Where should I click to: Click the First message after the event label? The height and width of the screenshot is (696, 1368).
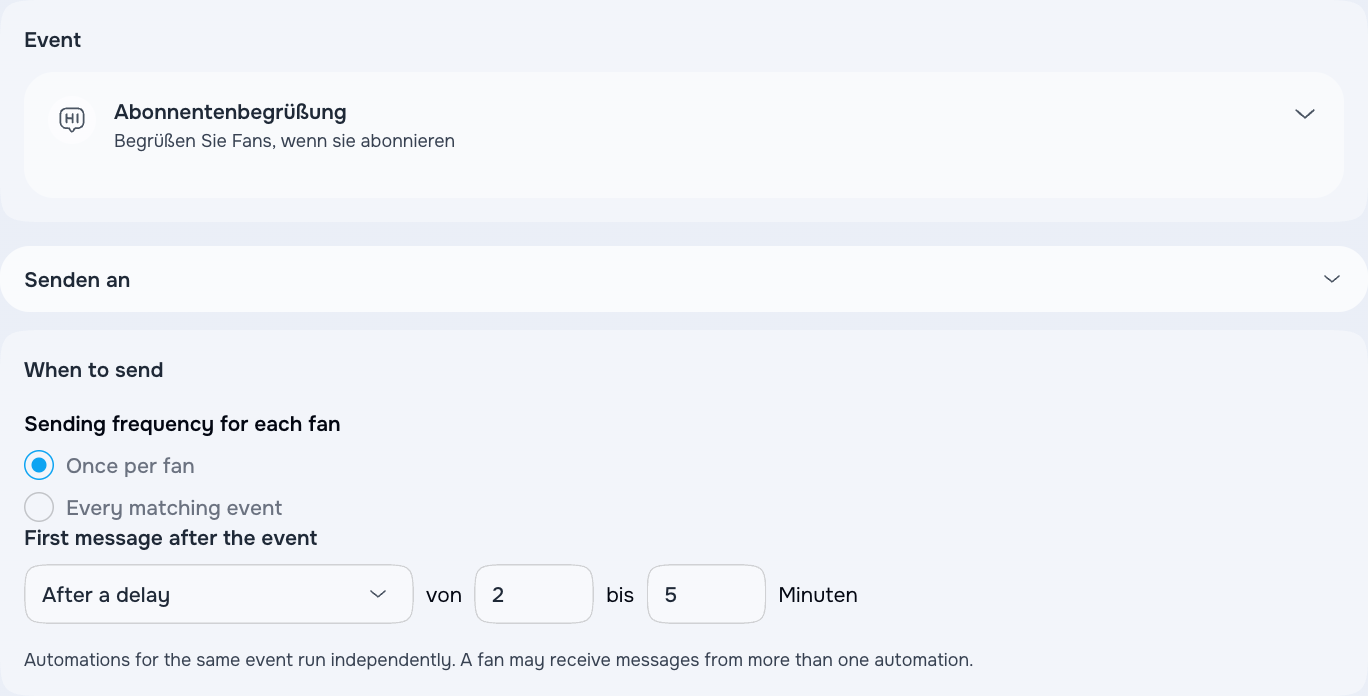(171, 538)
